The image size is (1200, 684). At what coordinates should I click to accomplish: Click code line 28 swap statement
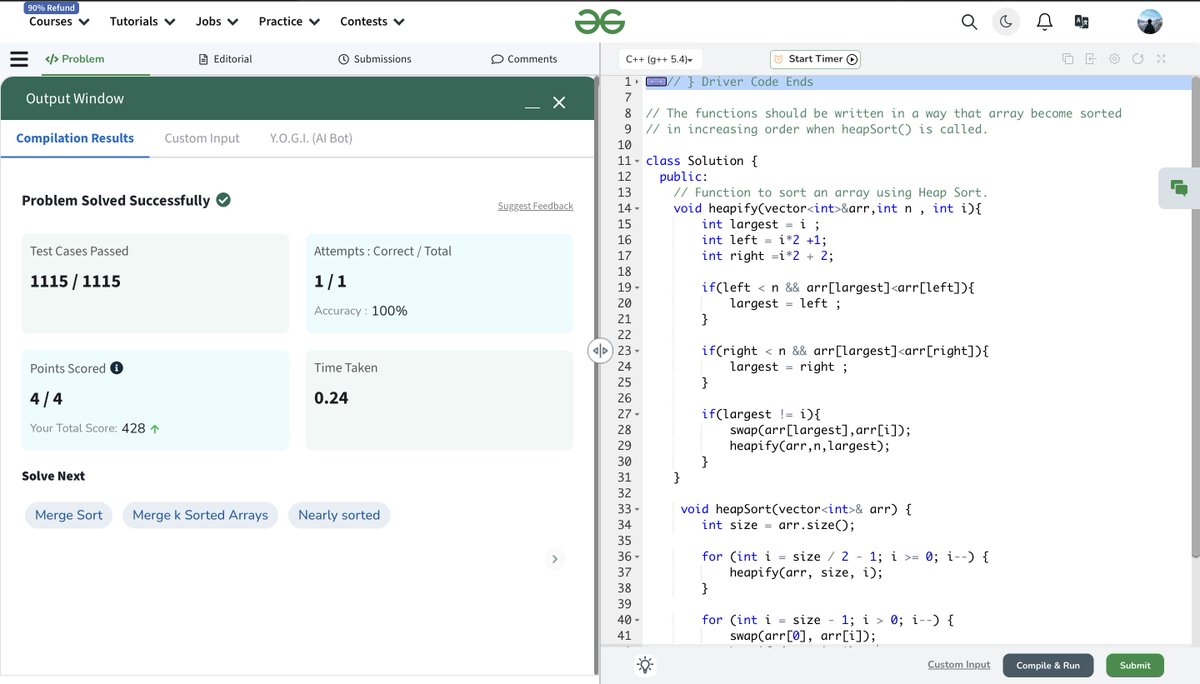pyautogui.click(x=820, y=430)
